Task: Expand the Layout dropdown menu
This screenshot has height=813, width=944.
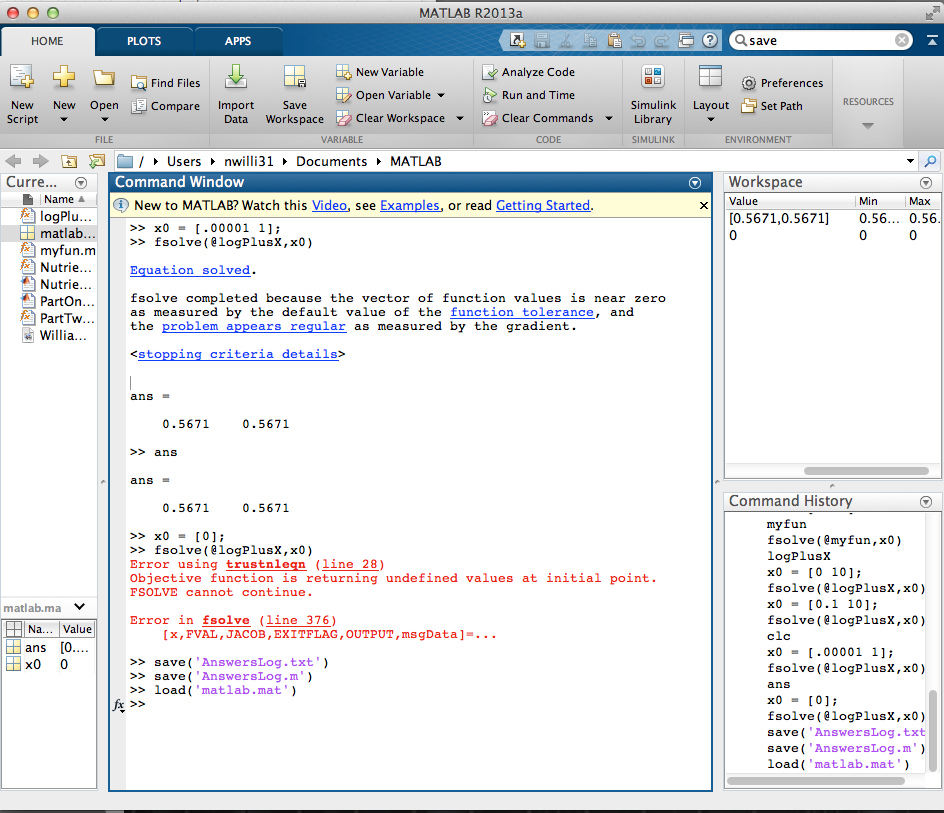Action: [711, 120]
